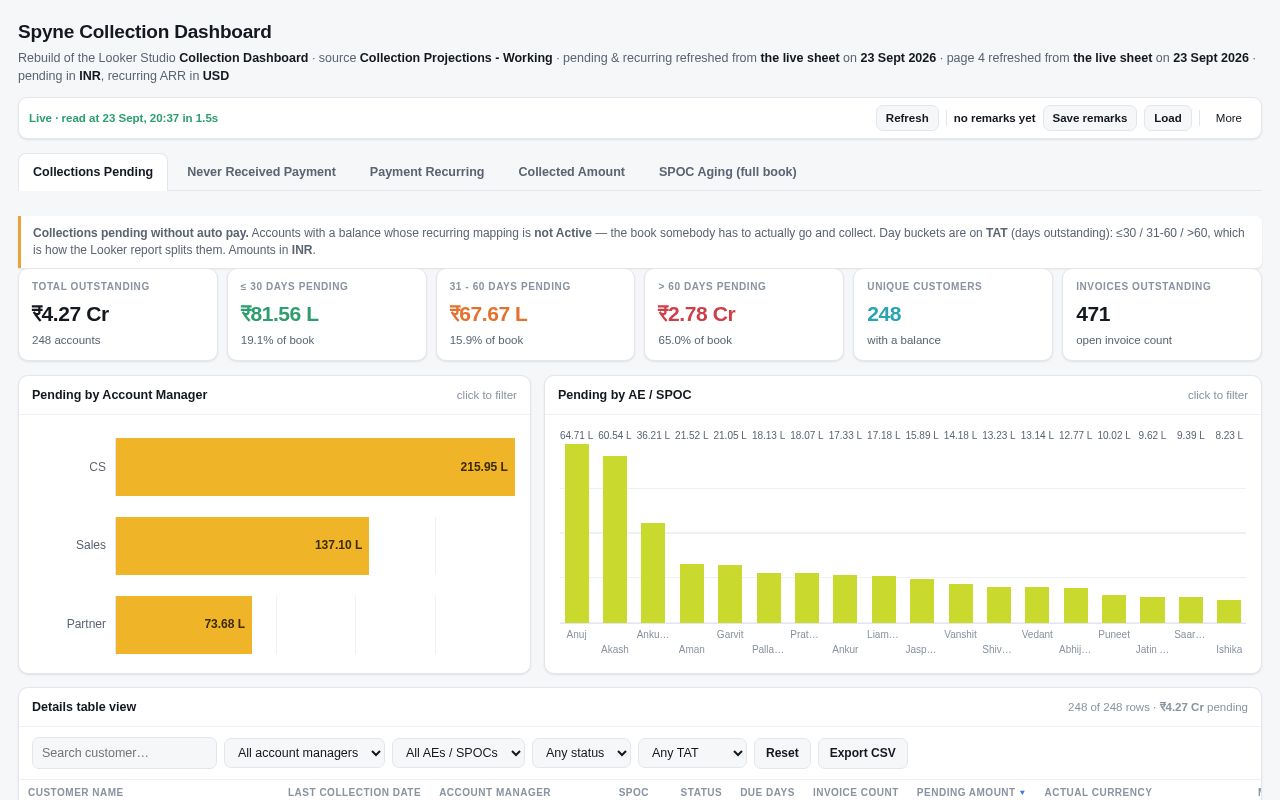Click the Unique Customers 248 card

click(953, 314)
